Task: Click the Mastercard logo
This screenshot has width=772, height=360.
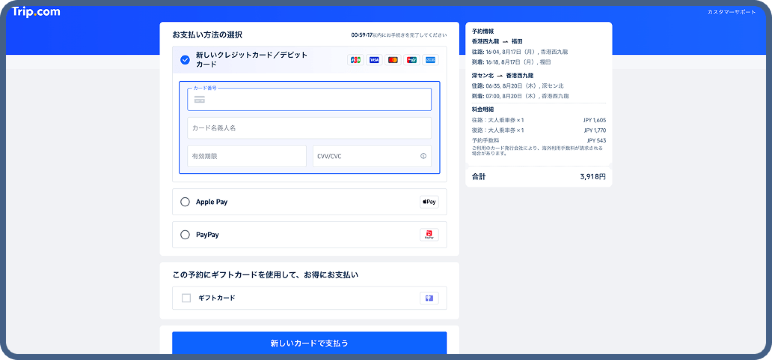Action: (x=393, y=60)
